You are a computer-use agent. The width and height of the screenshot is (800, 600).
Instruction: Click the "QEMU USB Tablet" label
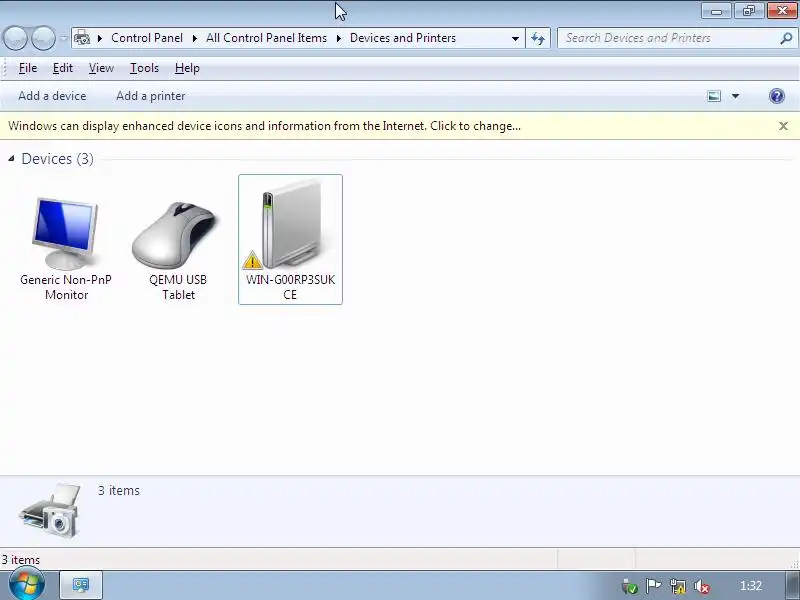[178, 287]
